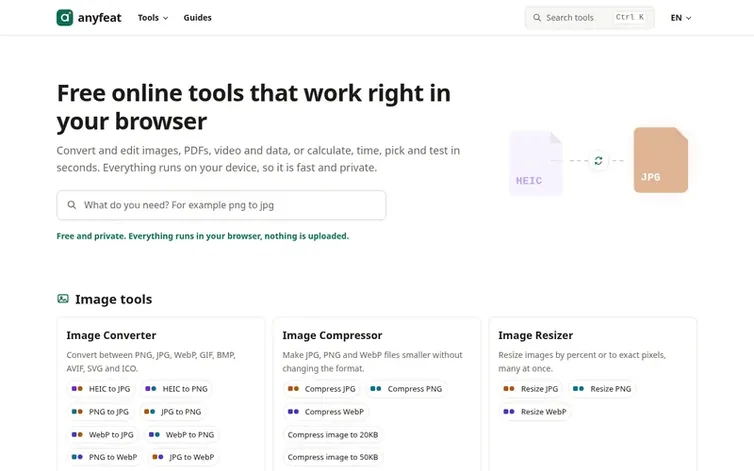Open the HEIC to PNG tool

(176, 389)
